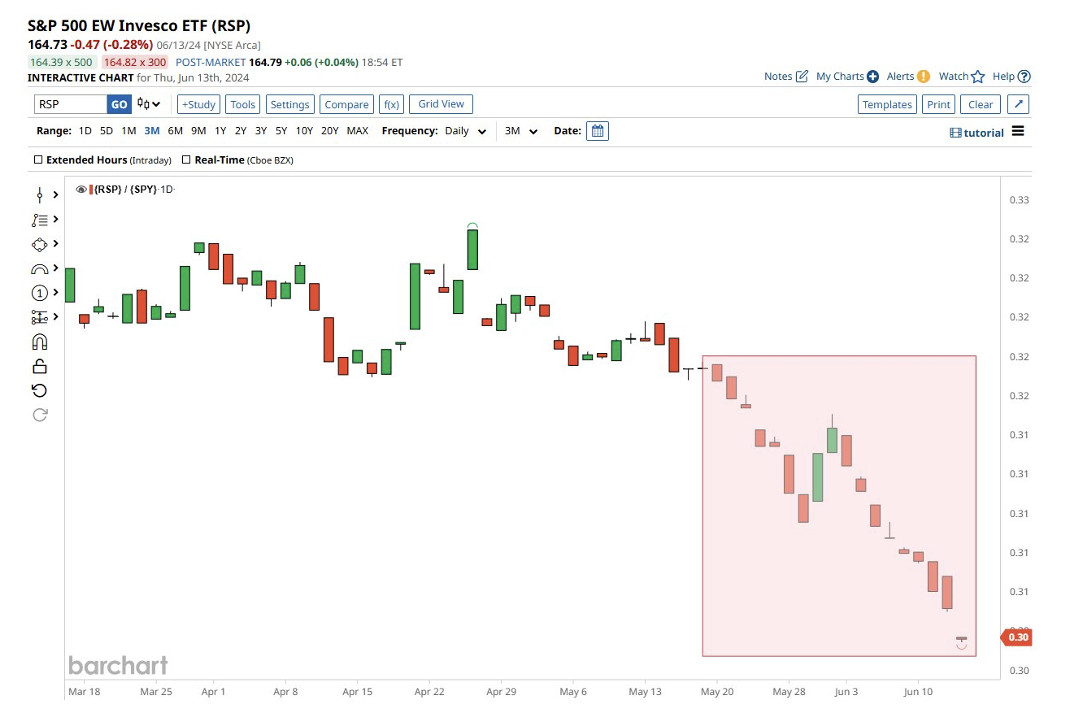Screen dimensions: 1070x714
Task: Open the Frequency Daily dropdown
Action: click(x=464, y=131)
